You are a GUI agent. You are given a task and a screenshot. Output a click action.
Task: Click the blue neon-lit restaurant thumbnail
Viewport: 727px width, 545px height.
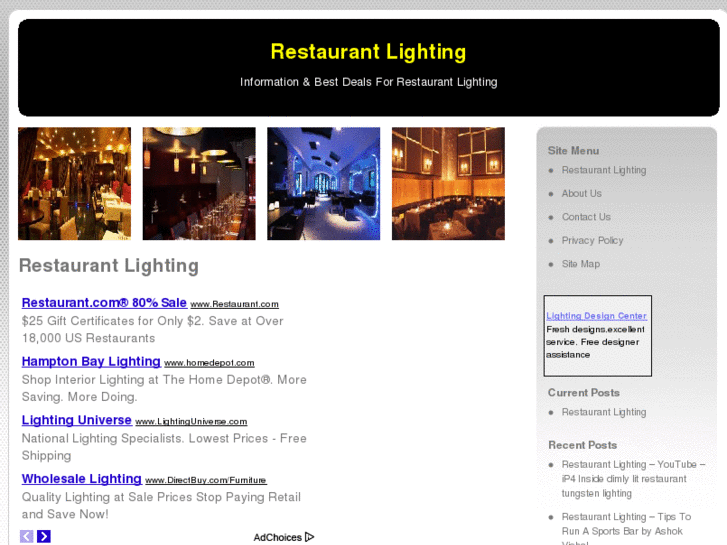(324, 184)
